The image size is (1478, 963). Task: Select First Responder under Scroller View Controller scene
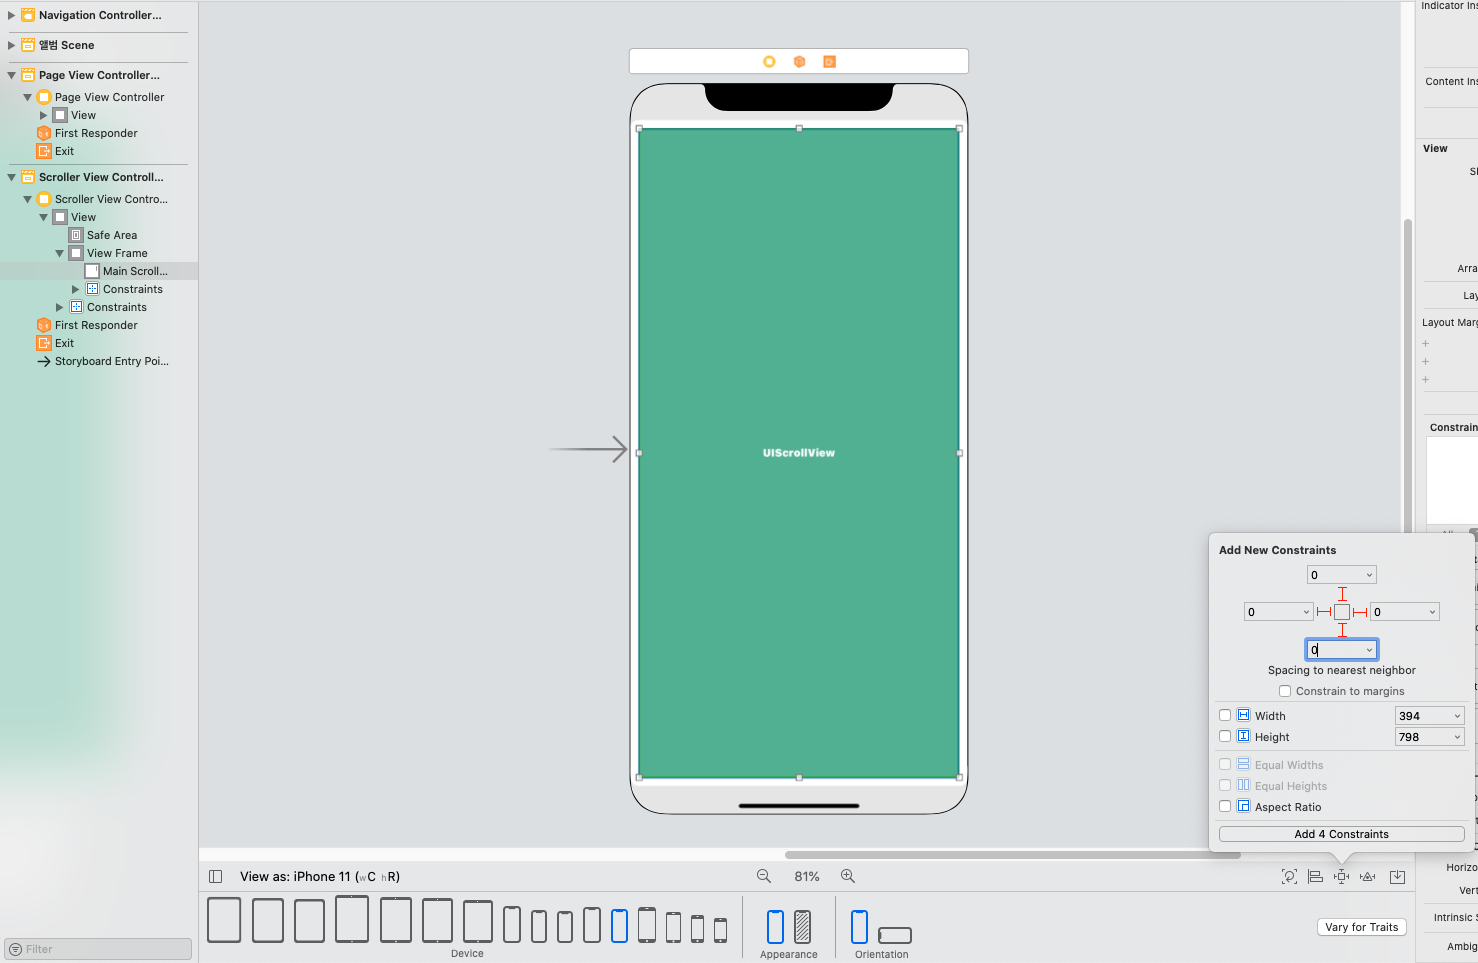96,325
